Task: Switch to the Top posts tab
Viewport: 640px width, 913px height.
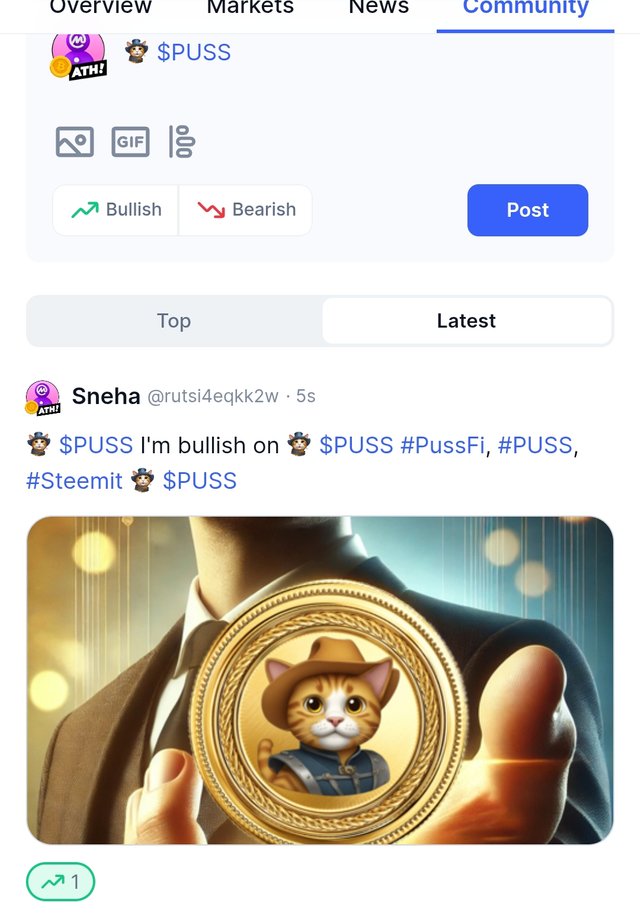Action: coord(174,321)
